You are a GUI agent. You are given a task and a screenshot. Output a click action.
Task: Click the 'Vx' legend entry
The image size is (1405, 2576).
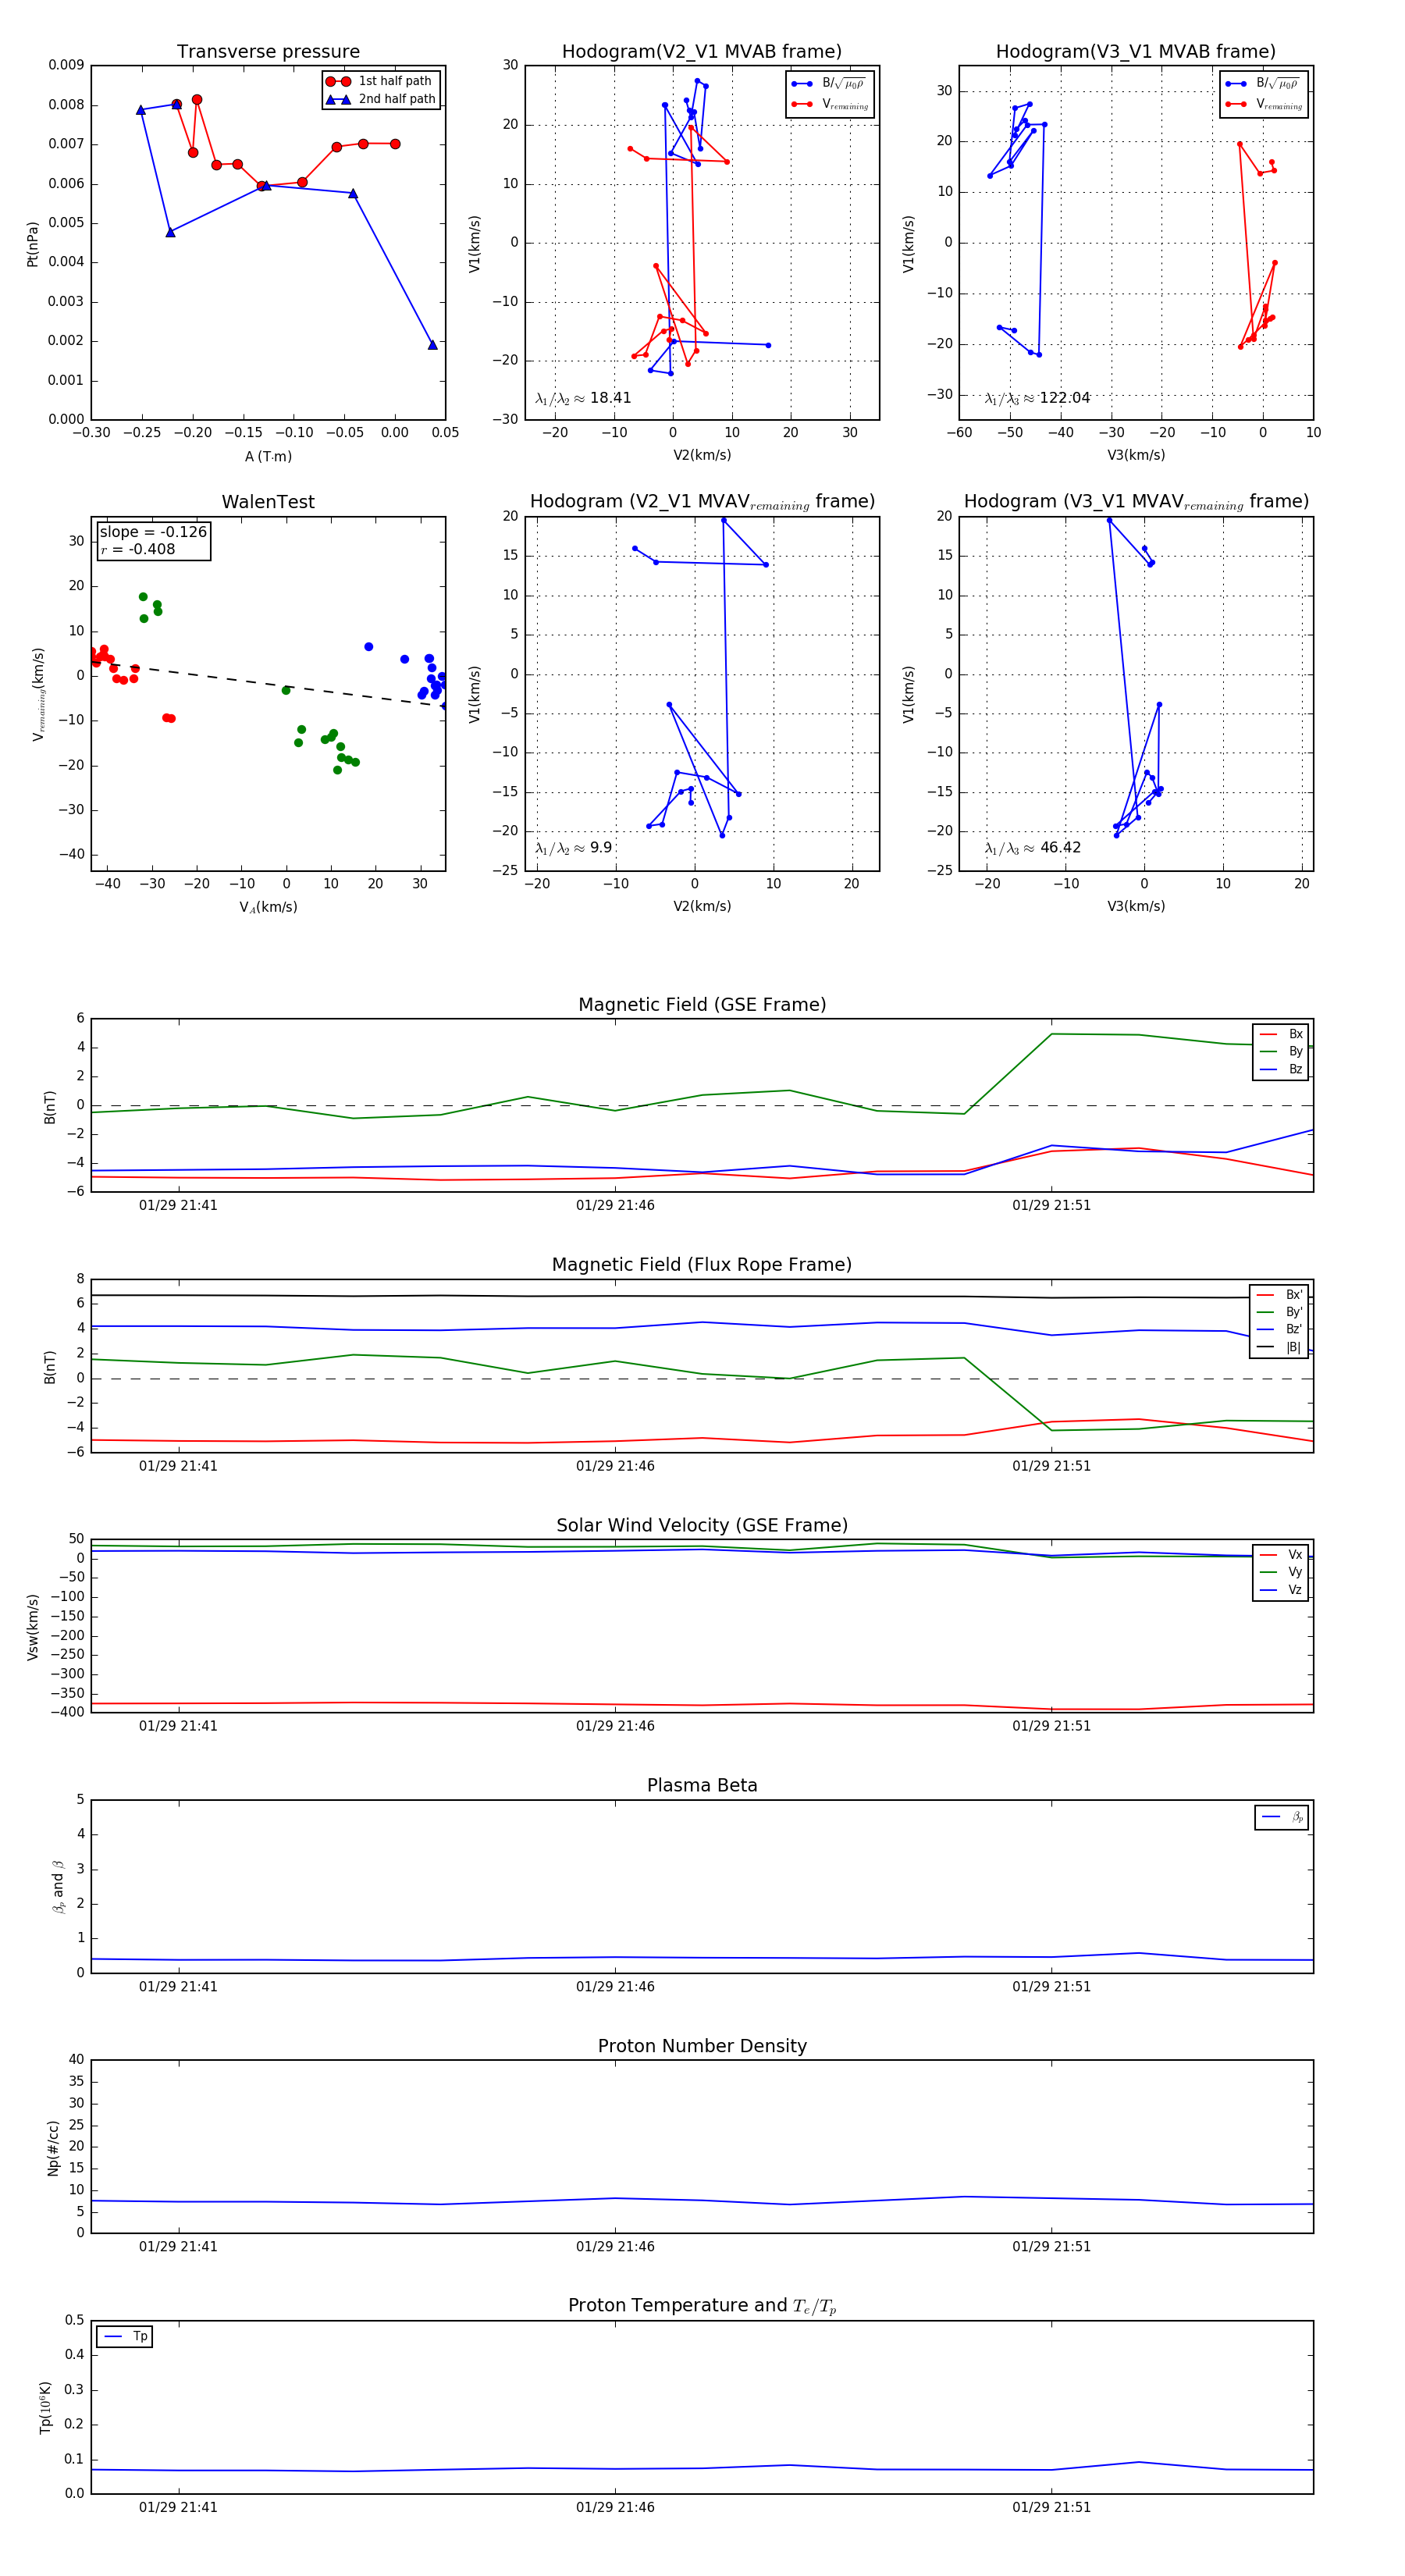pyautogui.click(x=1281, y=1555)
